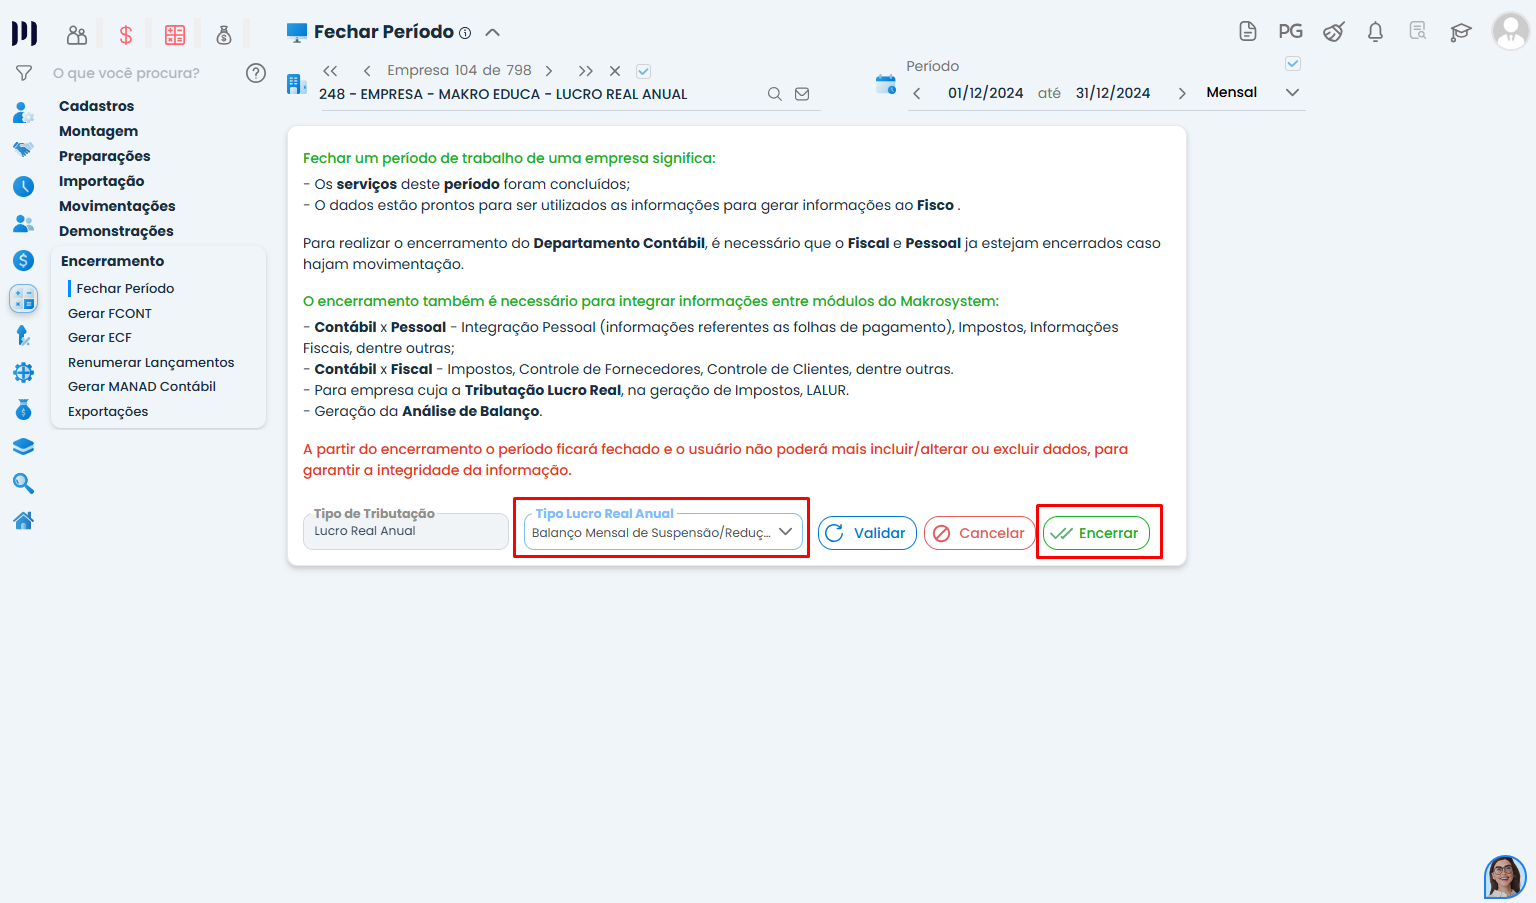
Task: Click the highlighted calculator sidebar icon
Action: click(x=23, y=298)
